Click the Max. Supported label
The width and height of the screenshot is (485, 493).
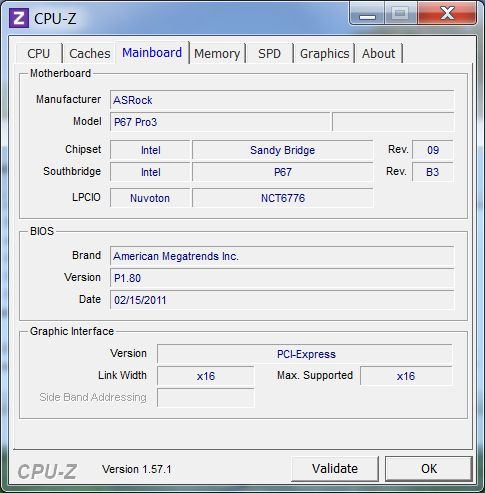tap(315, 375)
